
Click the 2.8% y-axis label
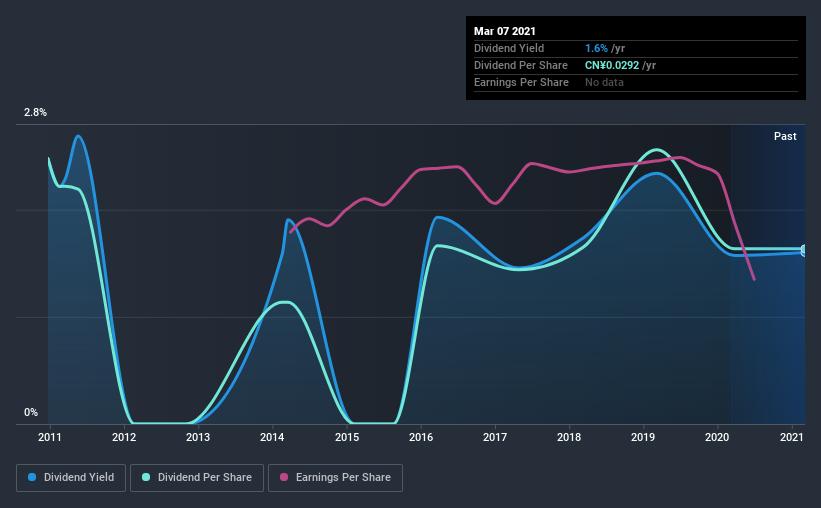click(x=35, y=113)
